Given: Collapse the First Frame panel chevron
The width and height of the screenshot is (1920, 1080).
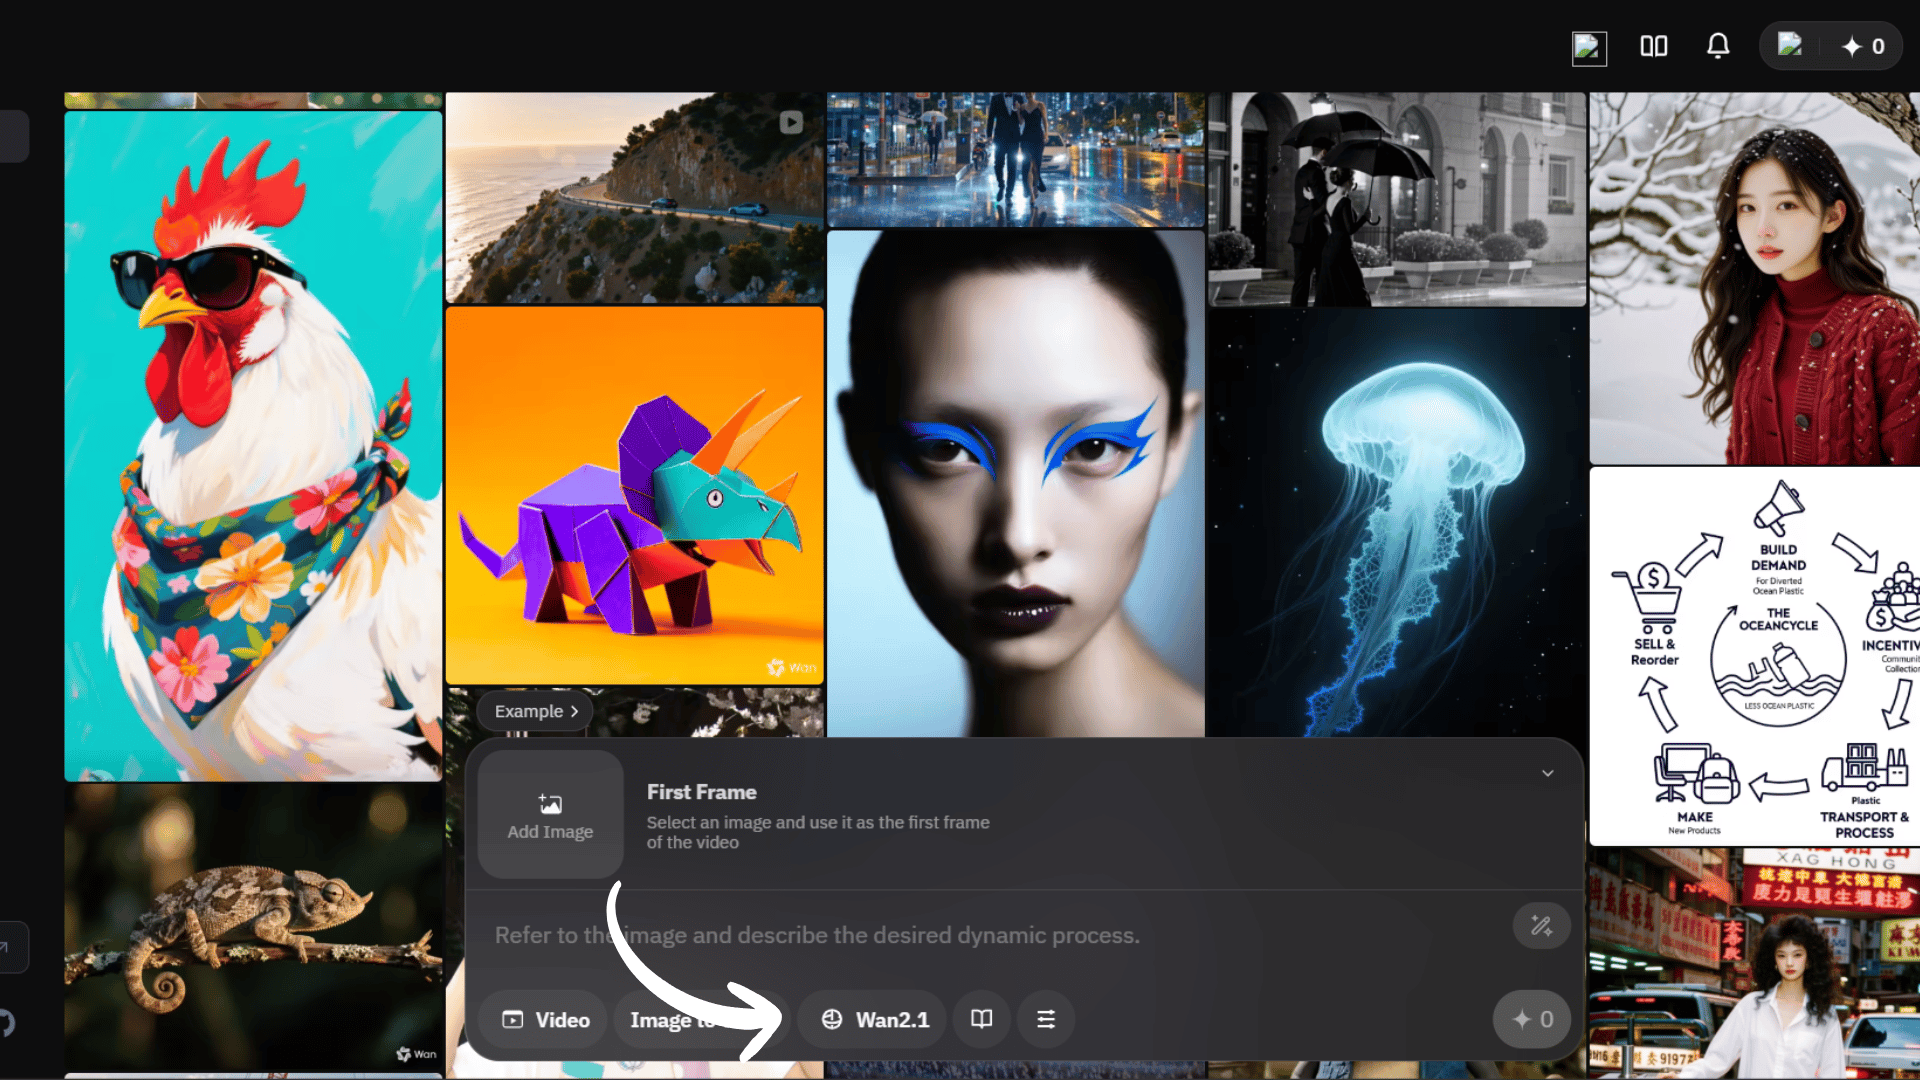Looking at the screenshot, I should click(1547, 773).
